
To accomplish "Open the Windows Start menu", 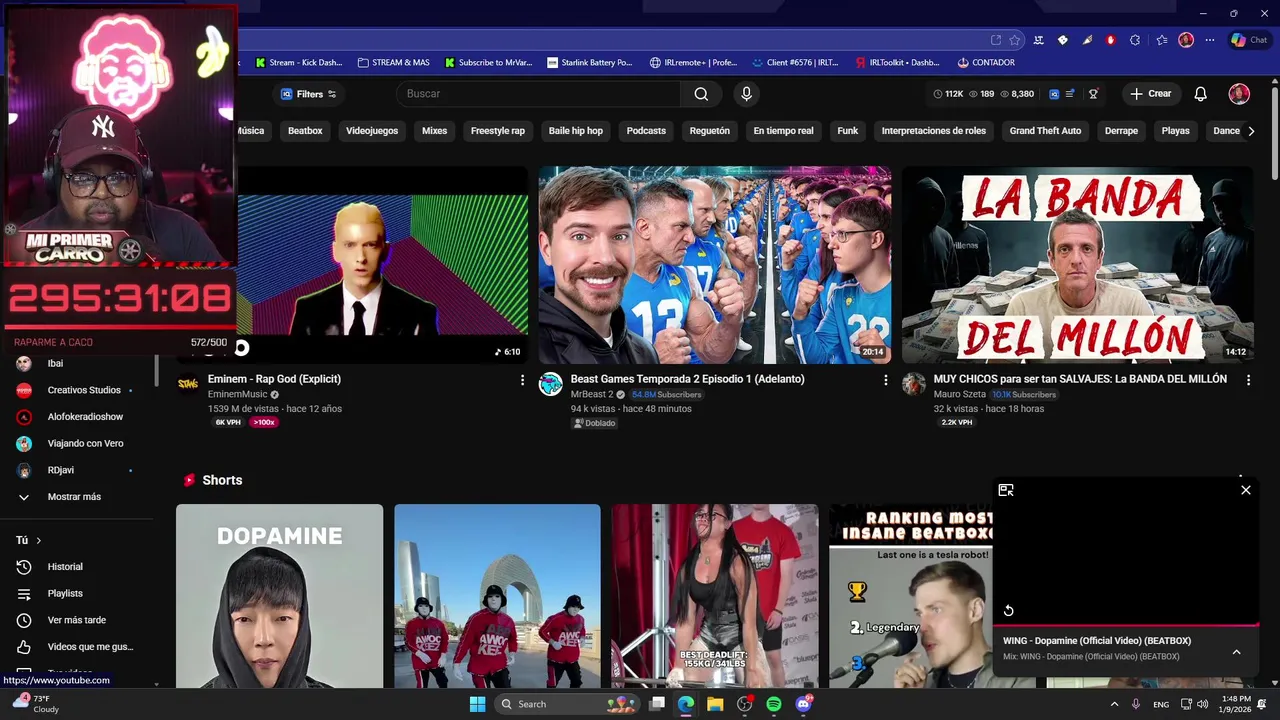I will point(477,704).
